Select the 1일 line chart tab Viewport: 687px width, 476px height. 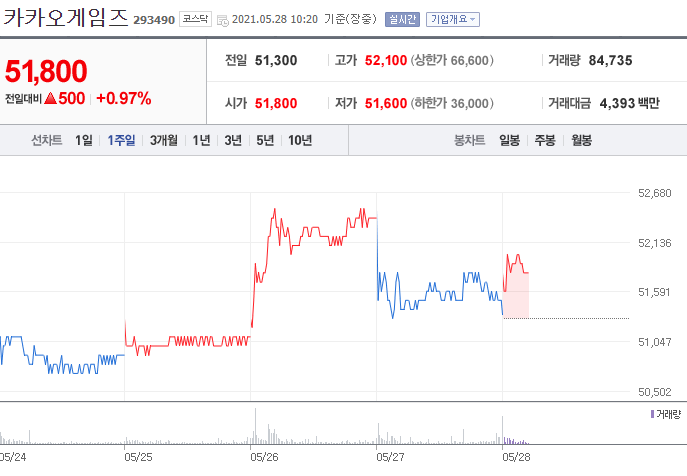click(84, 140)
